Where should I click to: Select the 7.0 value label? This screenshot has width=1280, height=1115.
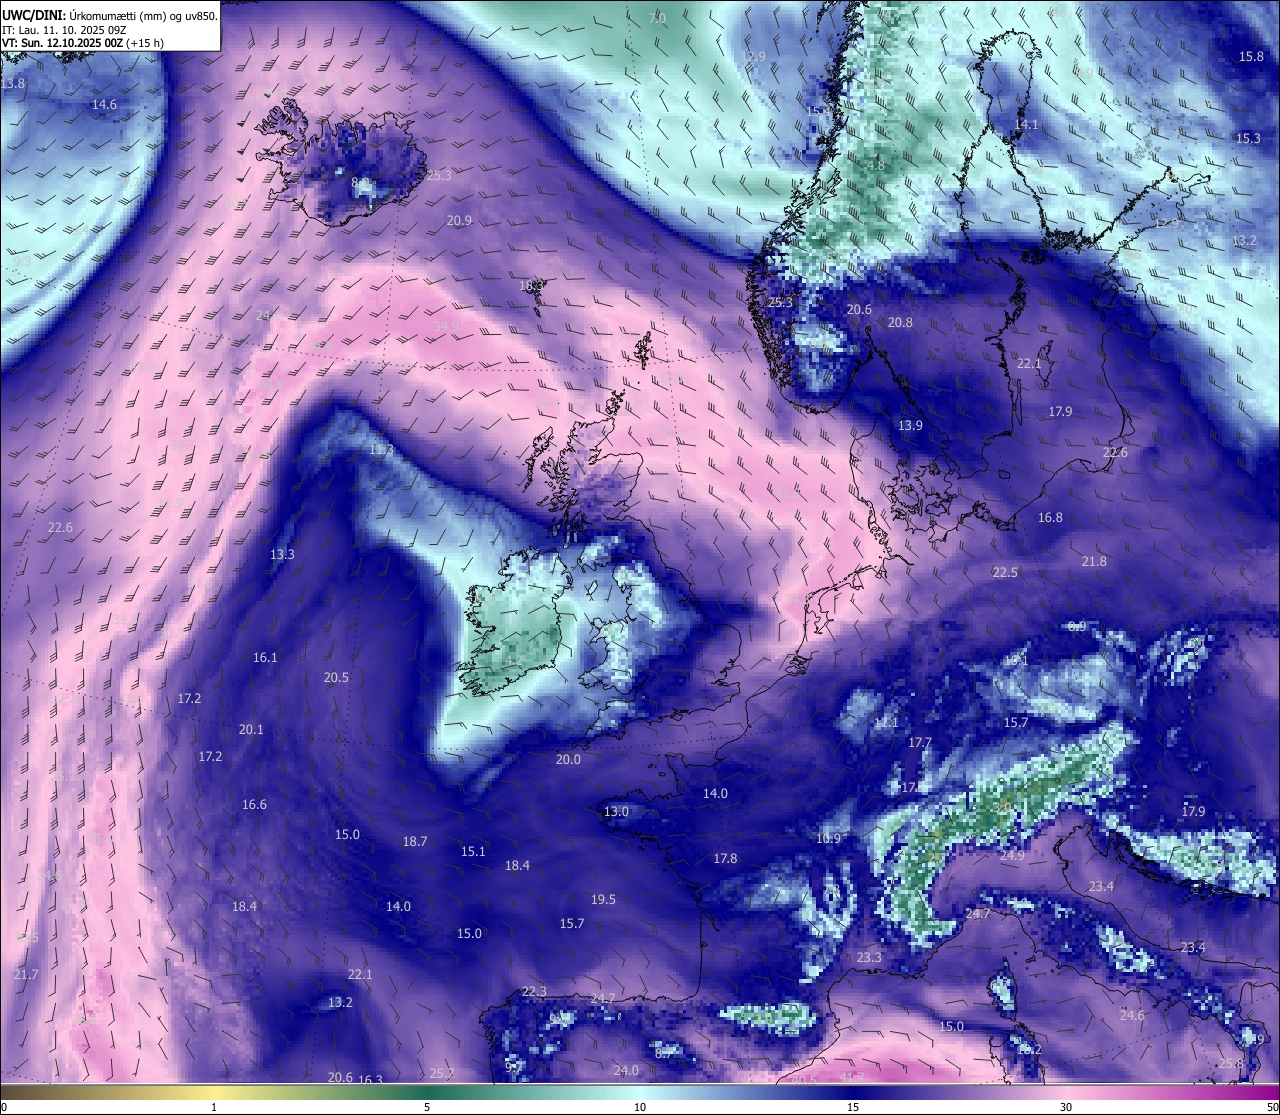[x=657, y=19]
